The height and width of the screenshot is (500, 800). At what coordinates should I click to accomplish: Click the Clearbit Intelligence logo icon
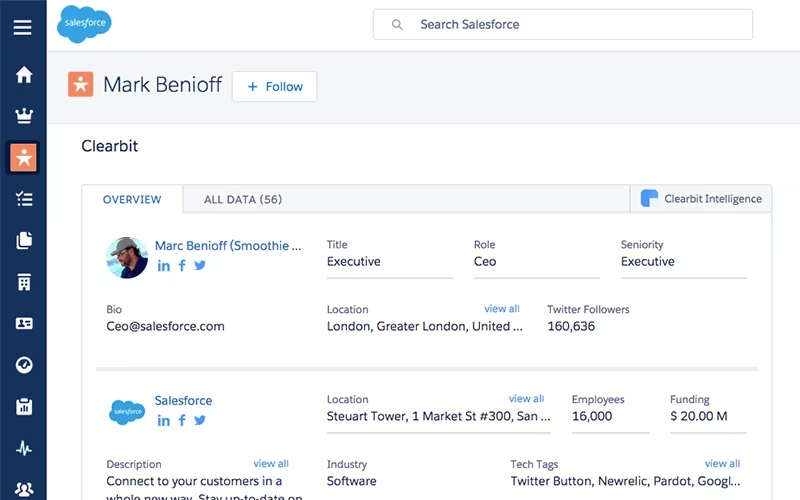pos(649,198)
